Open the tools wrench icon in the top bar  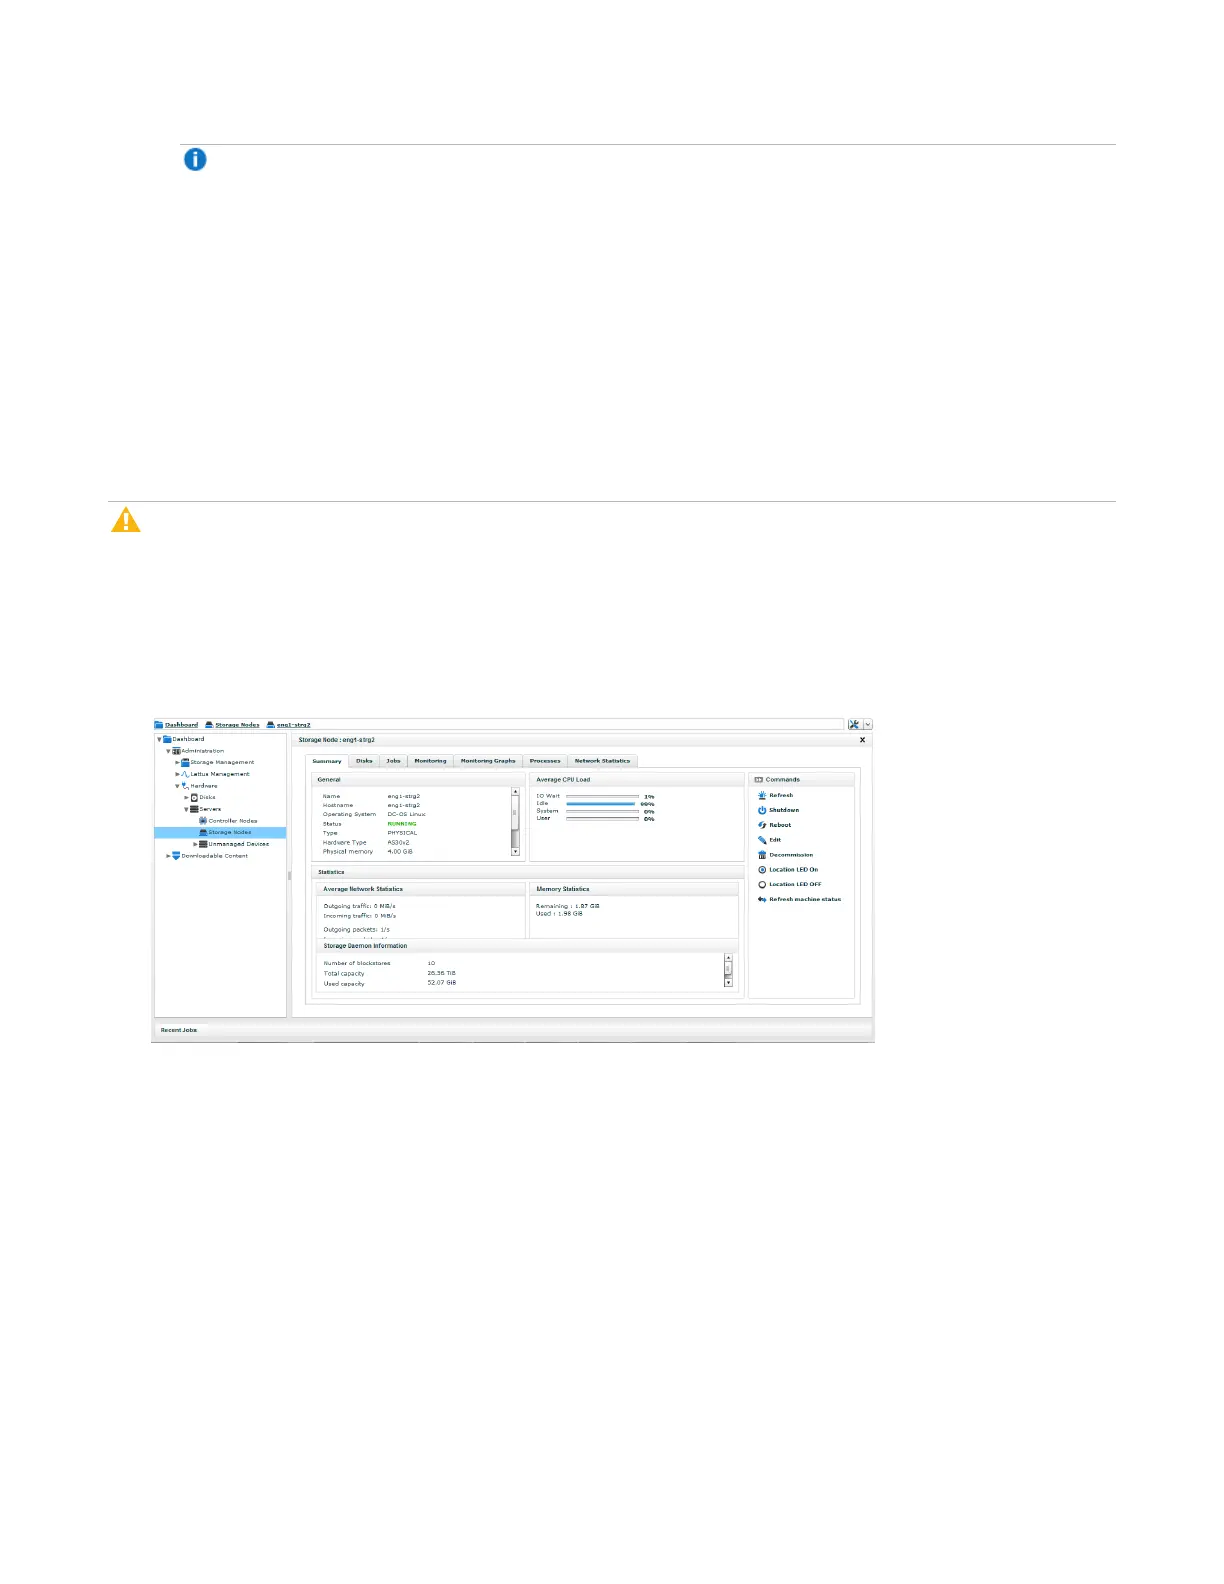(854, 725)
